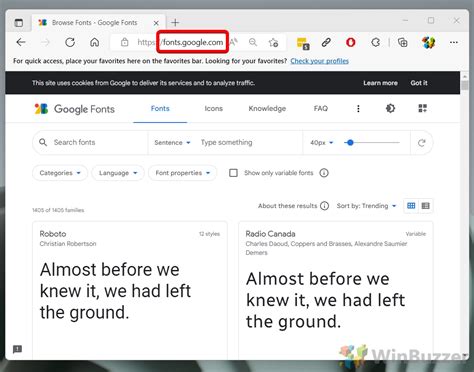The height and width of the screenshot is (372, 474).
Task: Click the link chain extension icon
Action: pyautogui.click(x=326, y=42)
